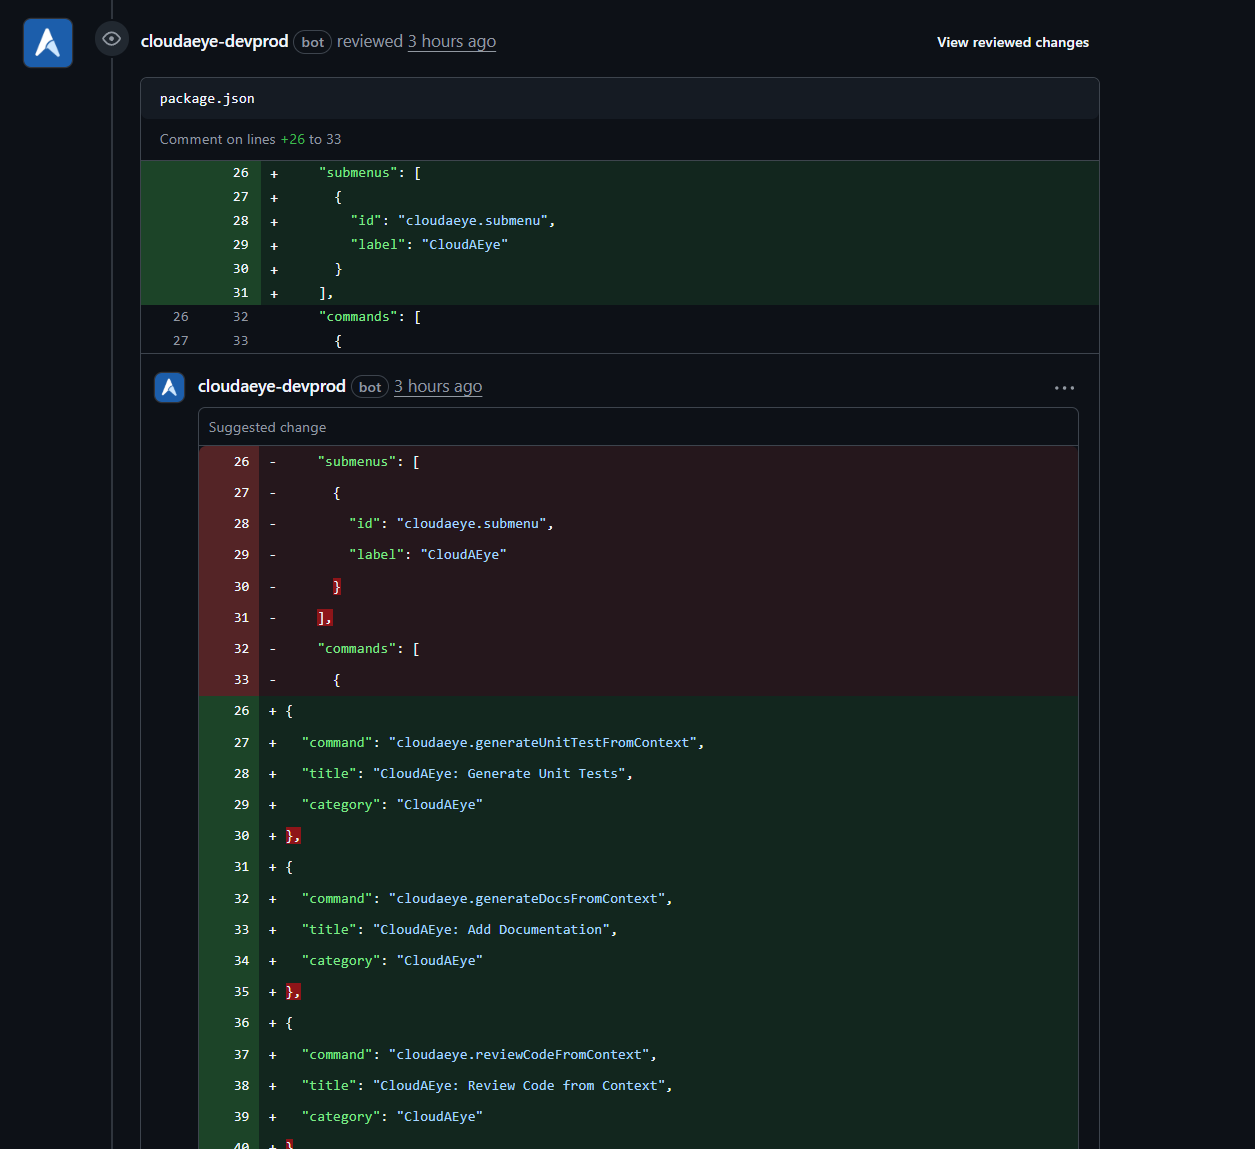Click the Comment on lines text in the header
Viewport: 1255px width, 1149px height.
222,139
